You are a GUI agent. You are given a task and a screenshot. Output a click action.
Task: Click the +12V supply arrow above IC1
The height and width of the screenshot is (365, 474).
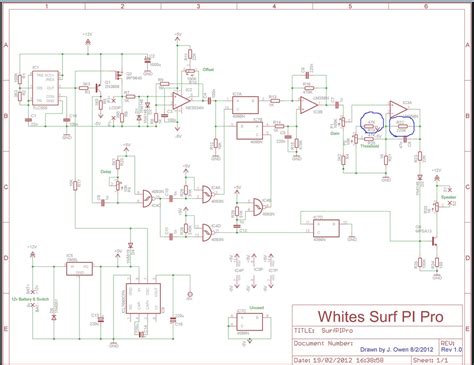click(x=88, y=42)
